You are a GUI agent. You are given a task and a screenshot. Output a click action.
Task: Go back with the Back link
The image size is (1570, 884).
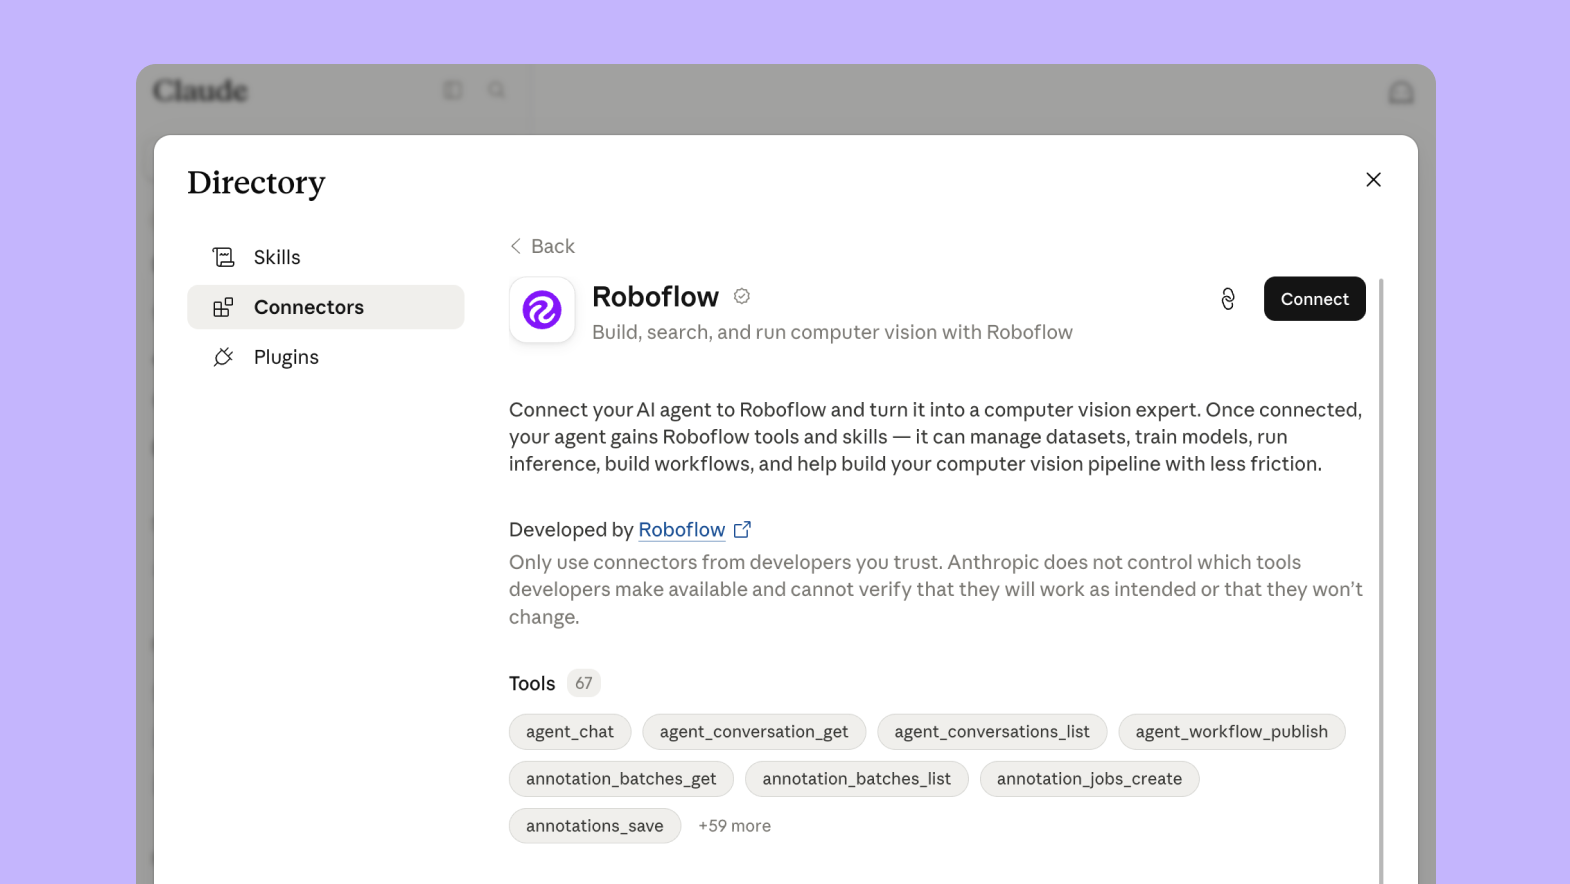(542, 246)
